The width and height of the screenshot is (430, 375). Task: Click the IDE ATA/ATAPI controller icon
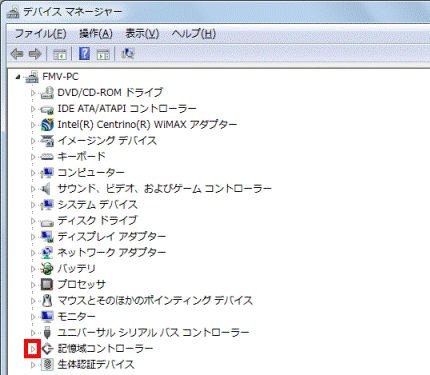(x=47, y=109)
